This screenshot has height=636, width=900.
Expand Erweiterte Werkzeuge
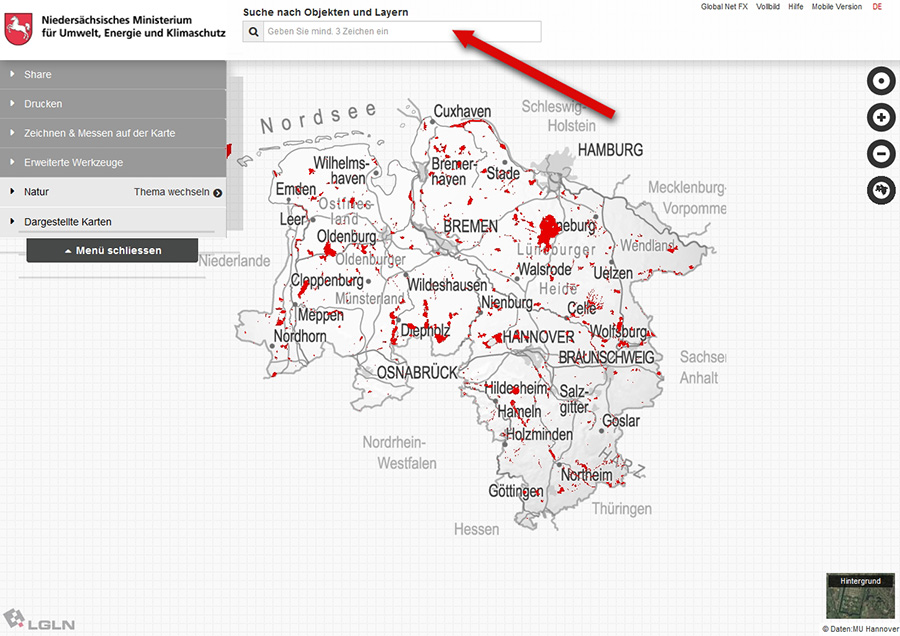tap(73, 162)
